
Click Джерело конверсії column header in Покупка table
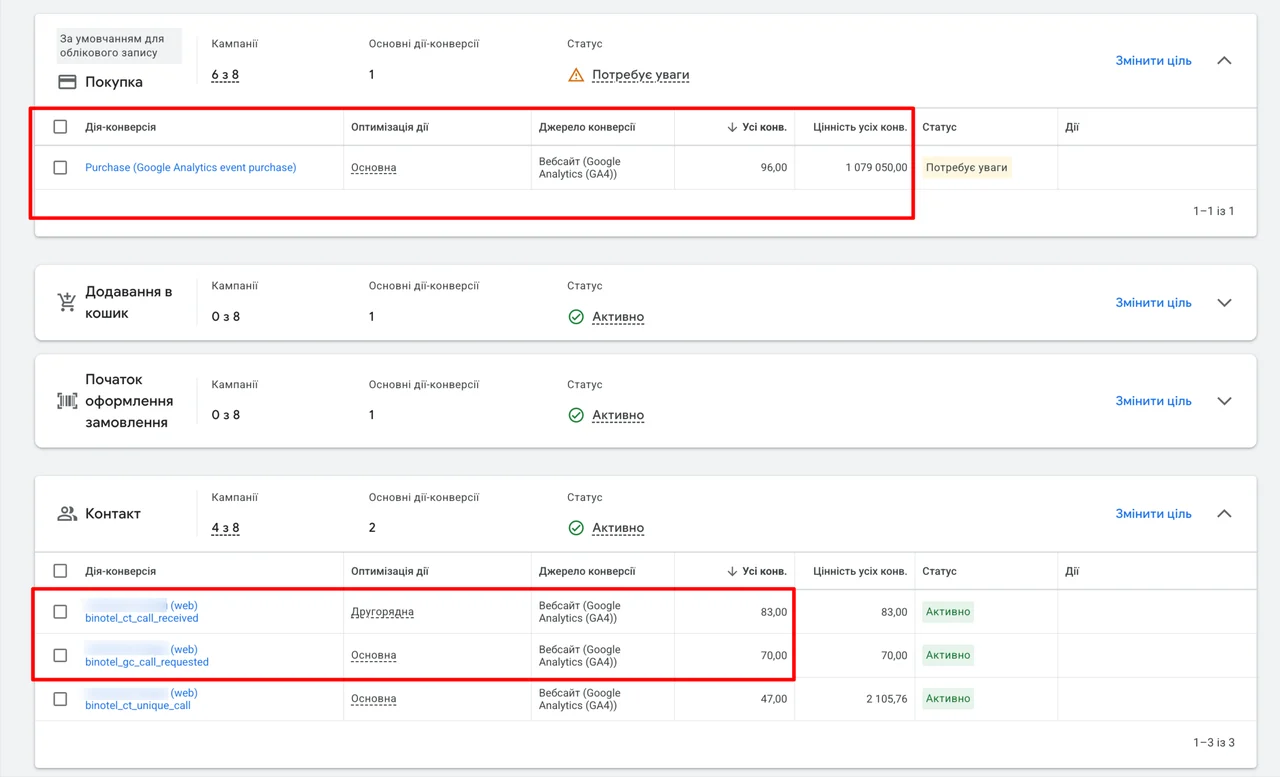pyautogui.click(x=587, y=127)
